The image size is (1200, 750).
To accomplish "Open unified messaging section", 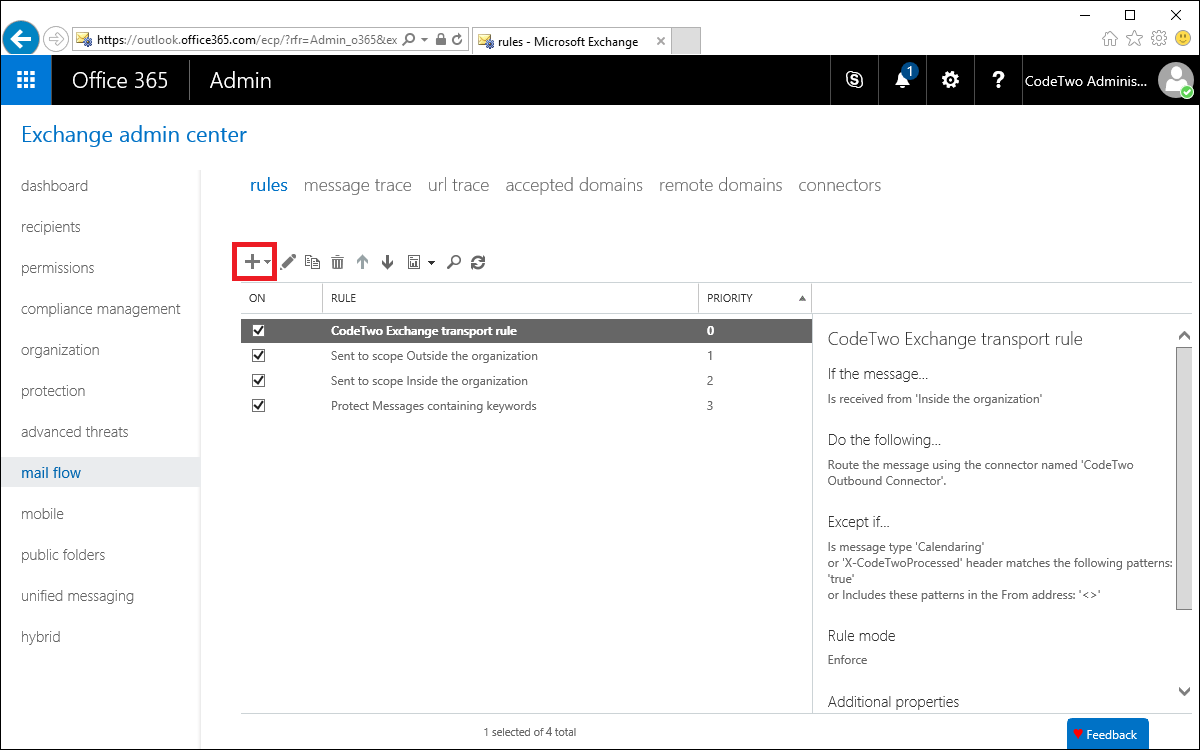I will [x=77, y=596].
